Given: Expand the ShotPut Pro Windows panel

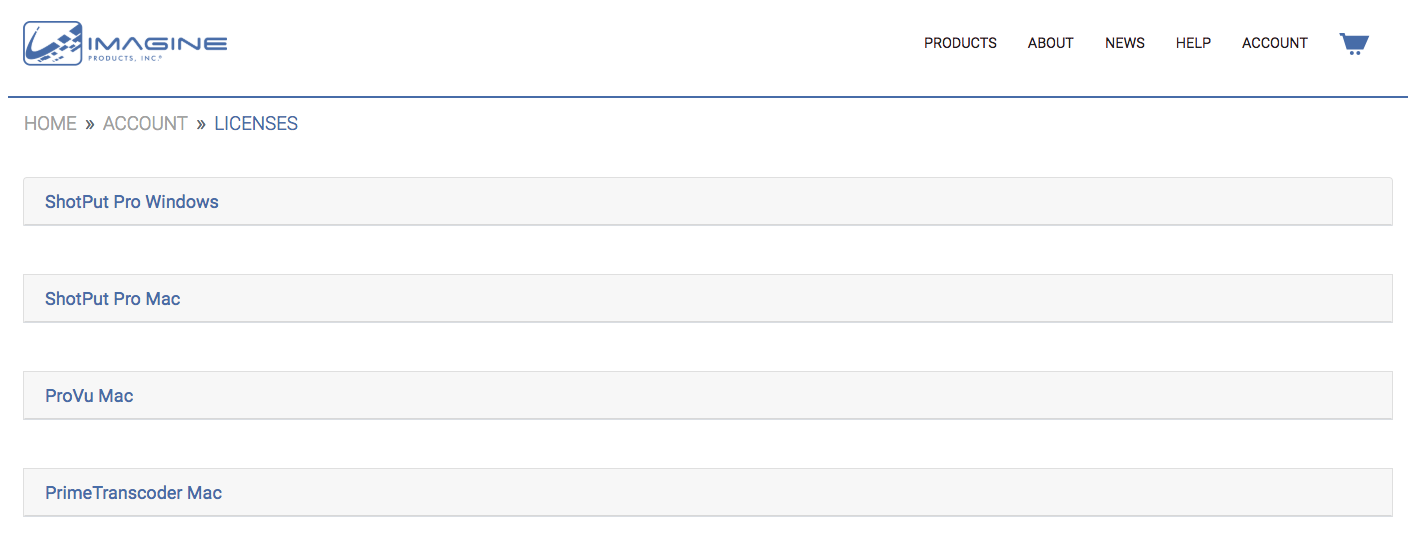Looking at the screenshot, I should (x=708, y=202).
